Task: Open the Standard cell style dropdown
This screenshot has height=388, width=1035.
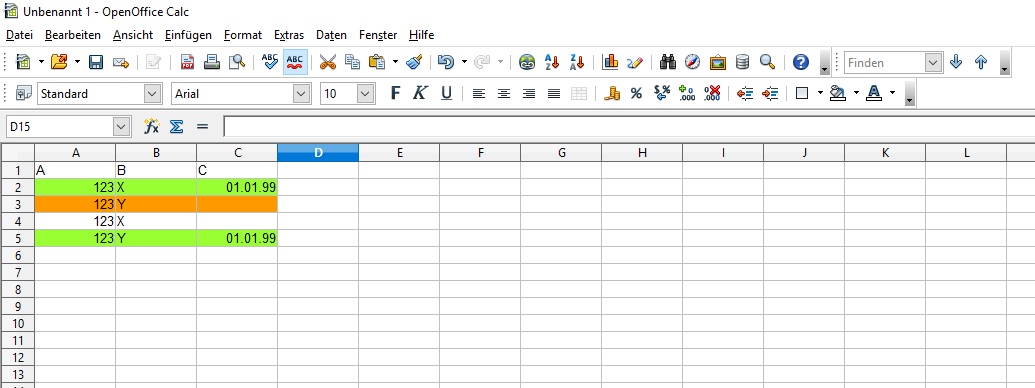Action: click(152, 94)
